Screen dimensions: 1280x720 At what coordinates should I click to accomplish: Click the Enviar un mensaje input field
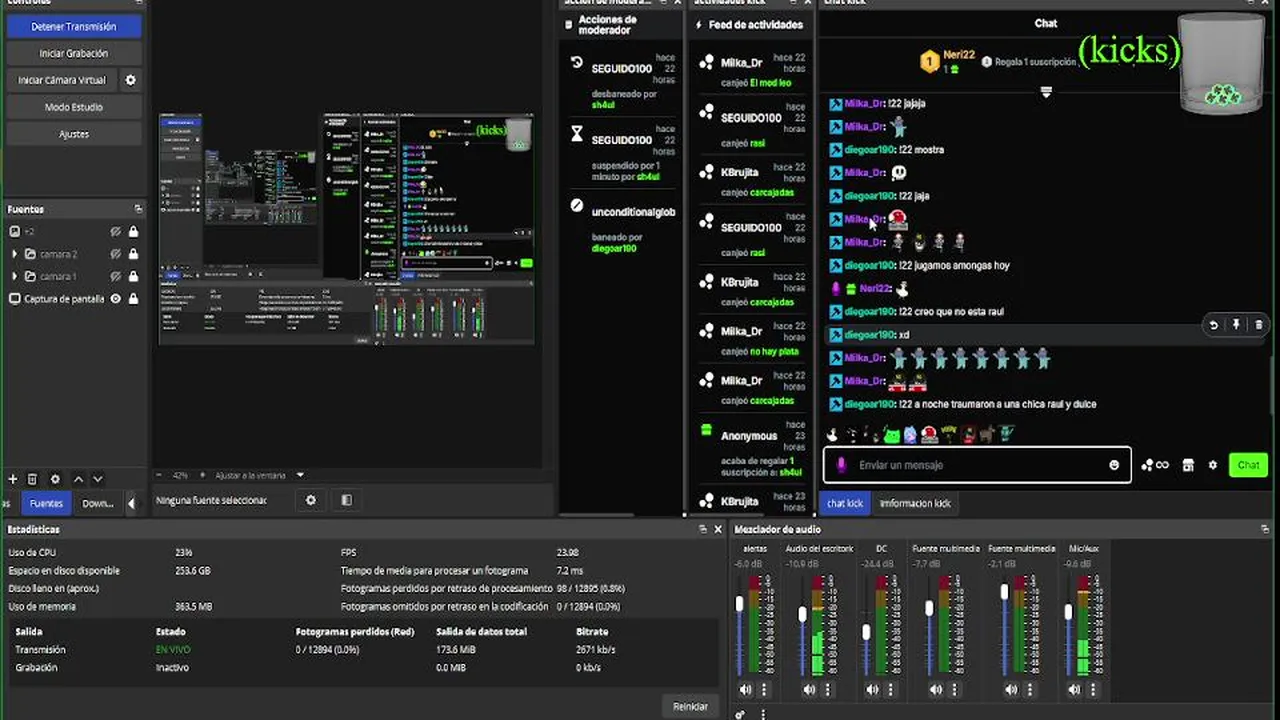(x=977, y=465)
